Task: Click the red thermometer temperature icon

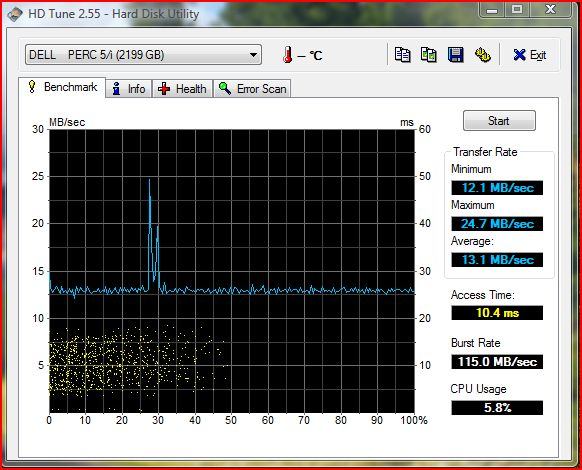Action: point(287,55)
